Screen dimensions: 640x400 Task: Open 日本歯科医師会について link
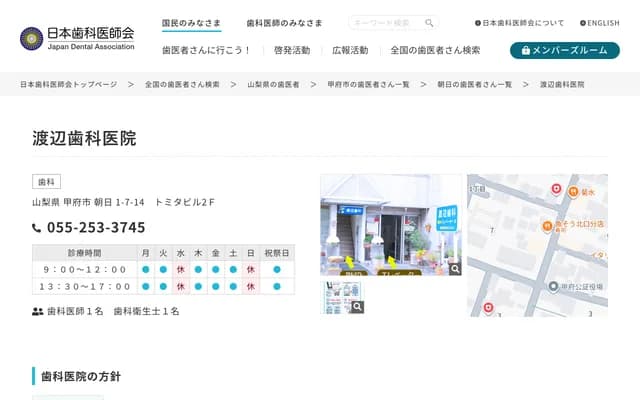(x=520, y=23)
